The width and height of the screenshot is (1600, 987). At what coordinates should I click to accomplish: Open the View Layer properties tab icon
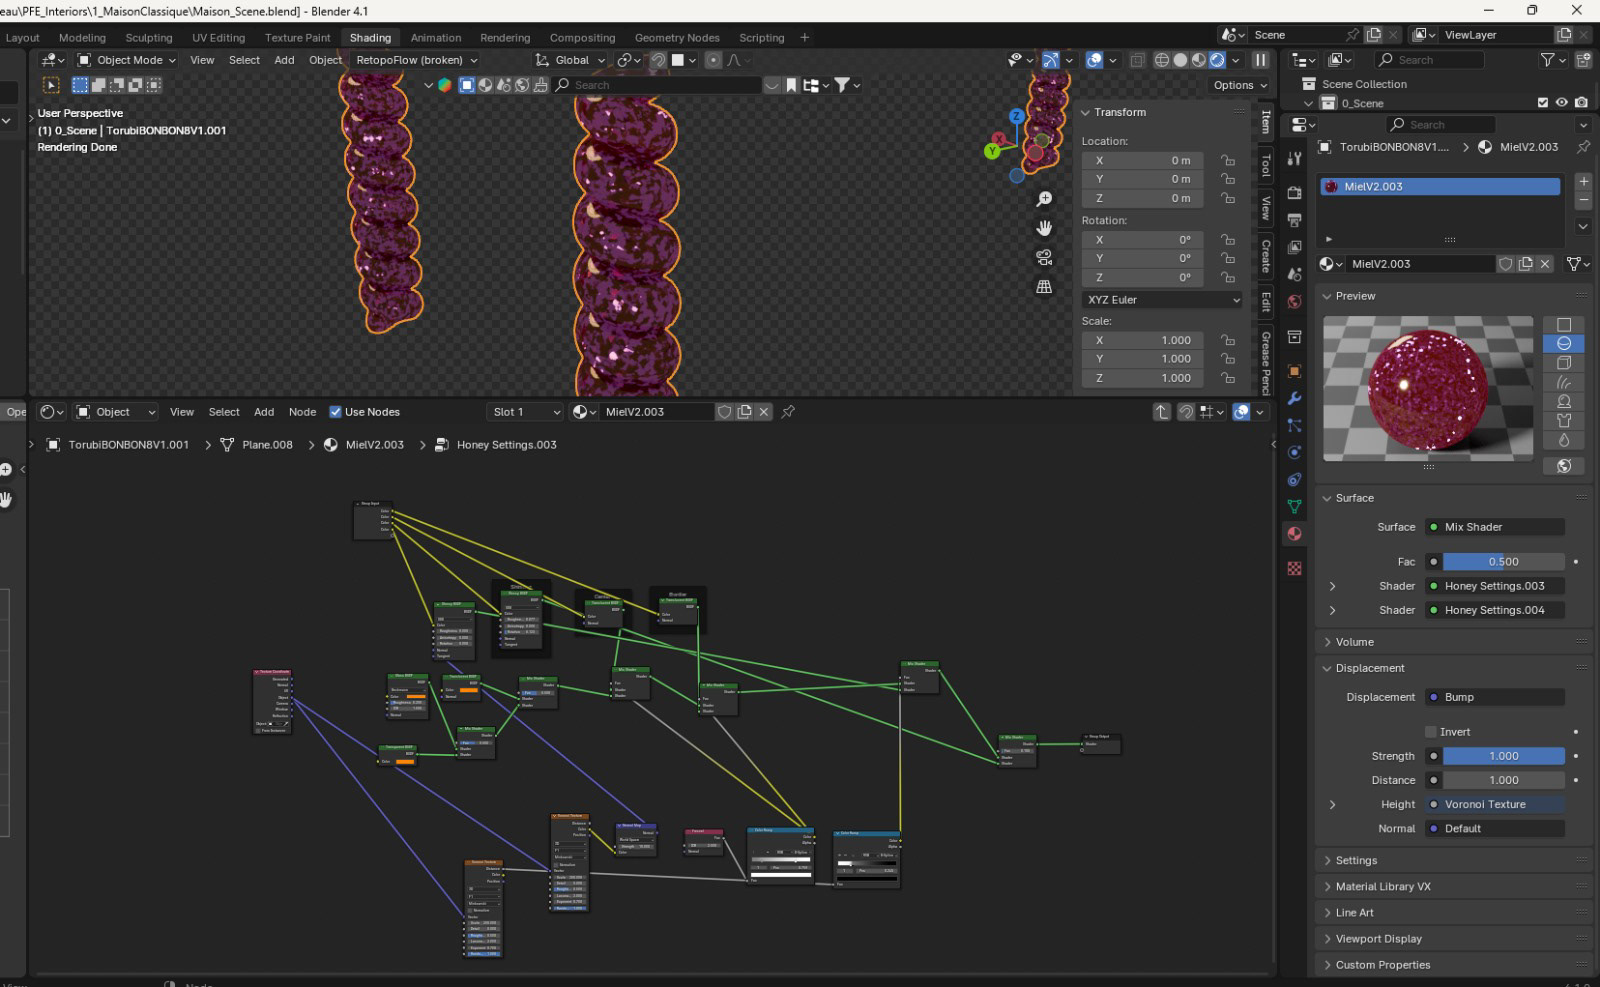[x=1294, y=247]
